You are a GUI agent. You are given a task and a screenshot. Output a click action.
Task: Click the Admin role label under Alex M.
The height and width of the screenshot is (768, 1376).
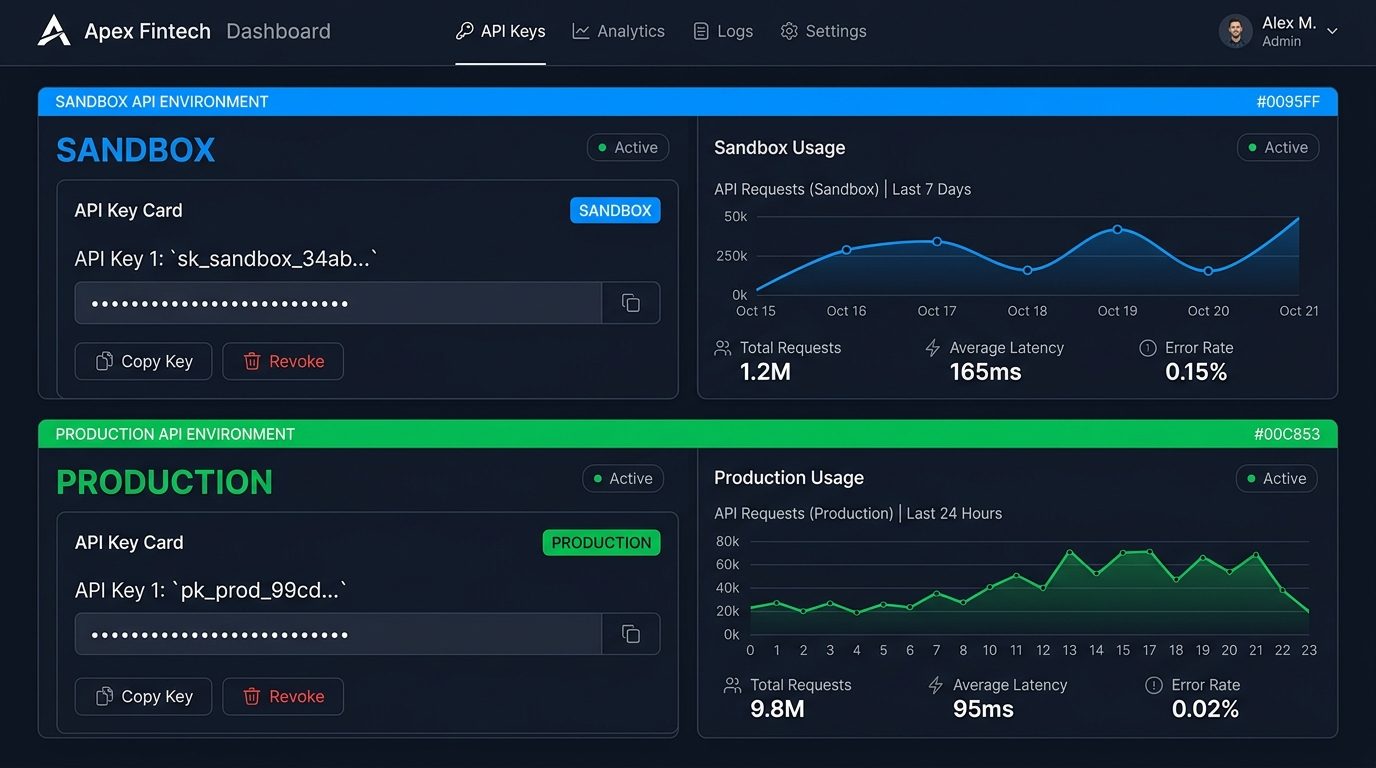click(x=1282, y=42)
